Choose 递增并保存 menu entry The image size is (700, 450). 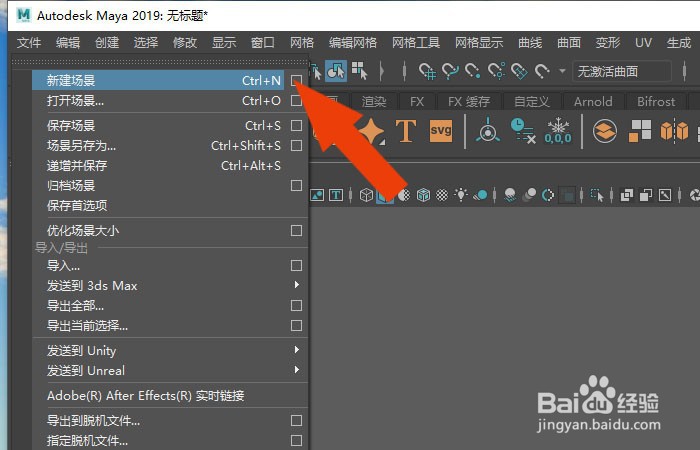pos(170,166)
